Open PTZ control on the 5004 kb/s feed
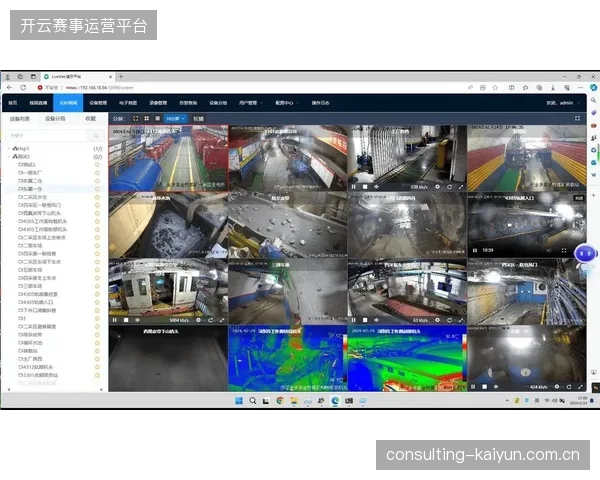Screen dimensions: 600x480 (138, 320)
